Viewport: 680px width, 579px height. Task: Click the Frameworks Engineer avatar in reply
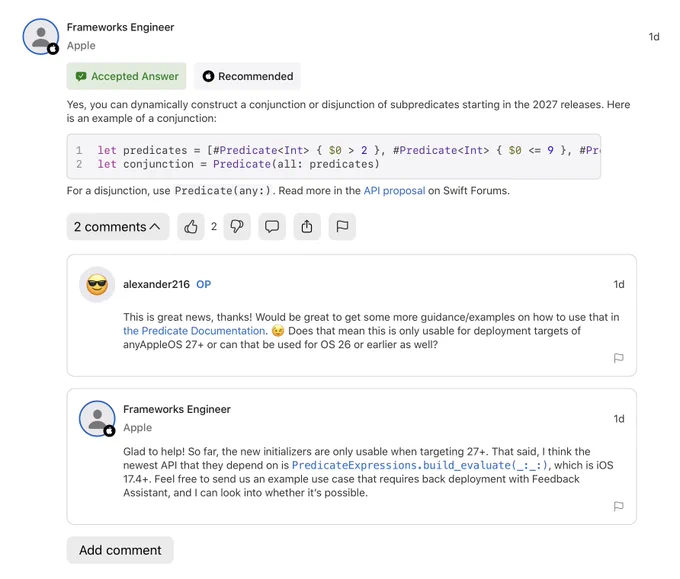(x=97, y=419)
